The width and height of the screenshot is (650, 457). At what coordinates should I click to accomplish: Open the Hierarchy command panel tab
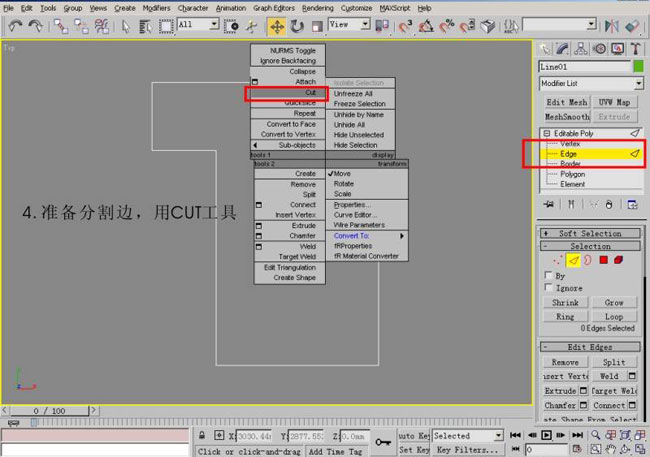(x=581, y=49)
